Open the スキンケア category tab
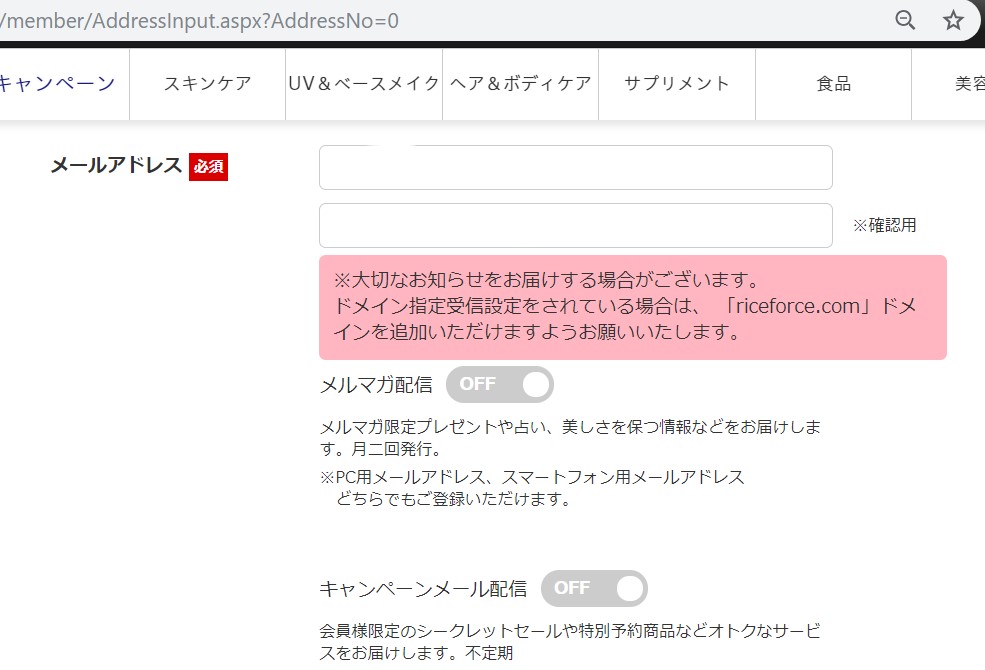 coord(207,83)
